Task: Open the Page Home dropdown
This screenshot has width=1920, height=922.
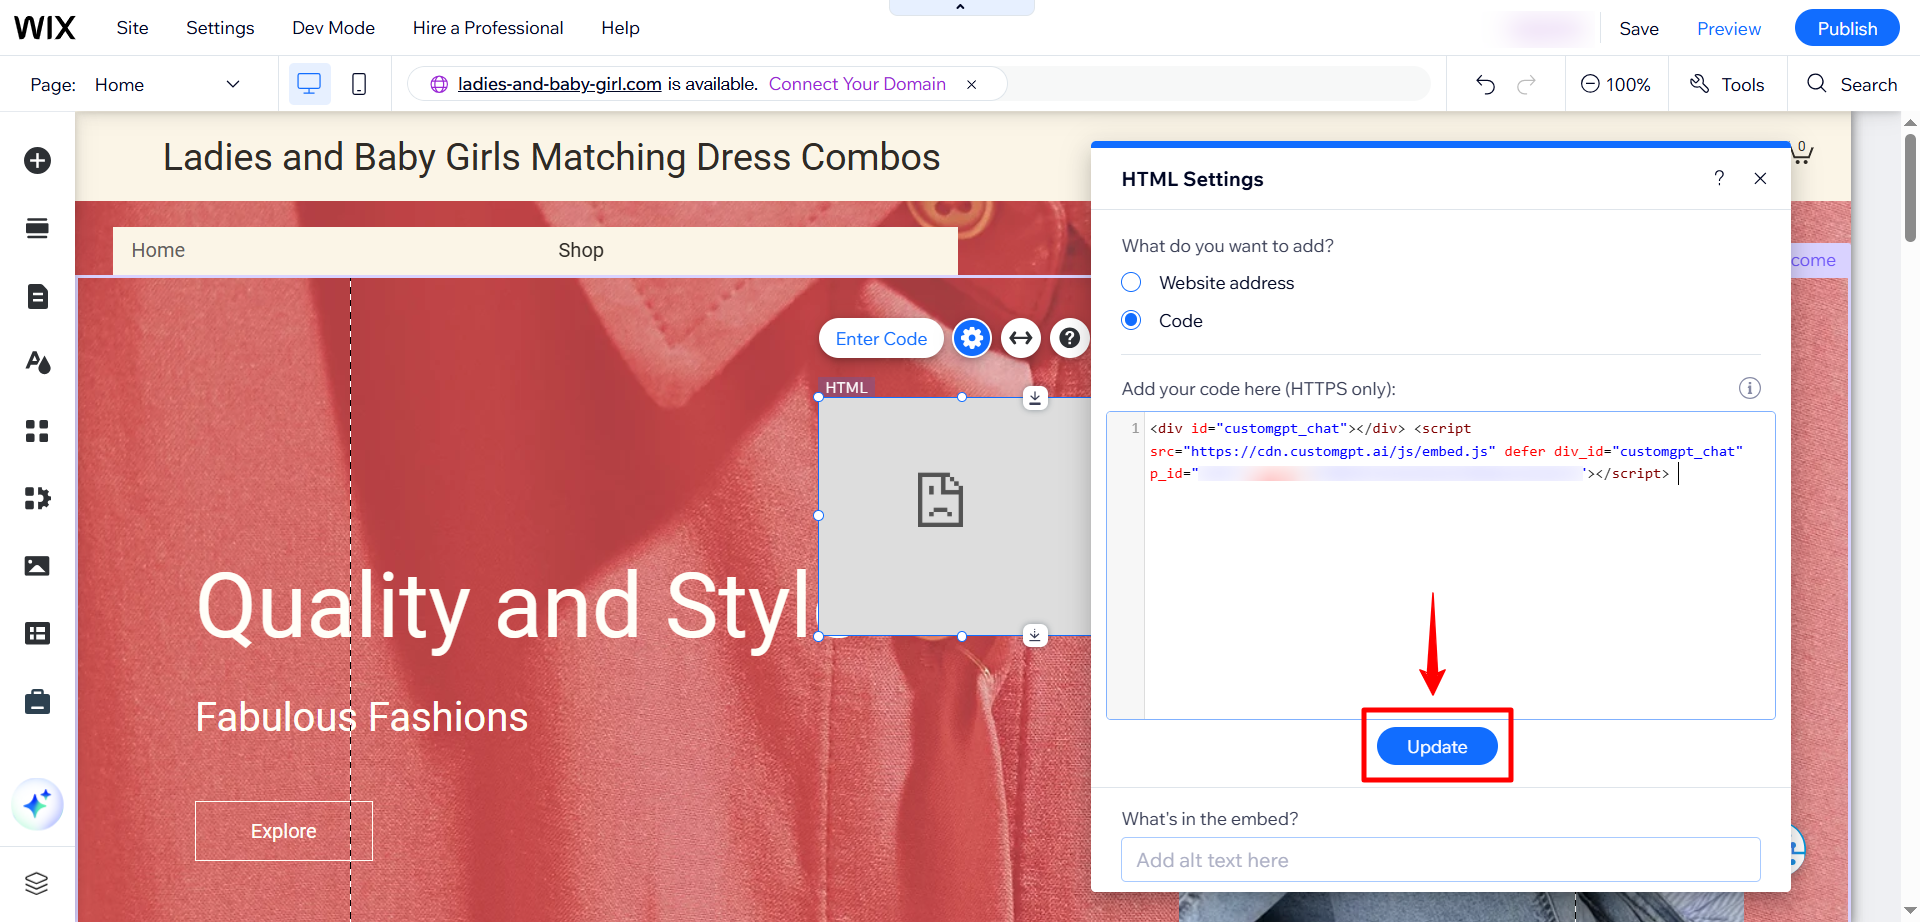Action: coord(167,84)
